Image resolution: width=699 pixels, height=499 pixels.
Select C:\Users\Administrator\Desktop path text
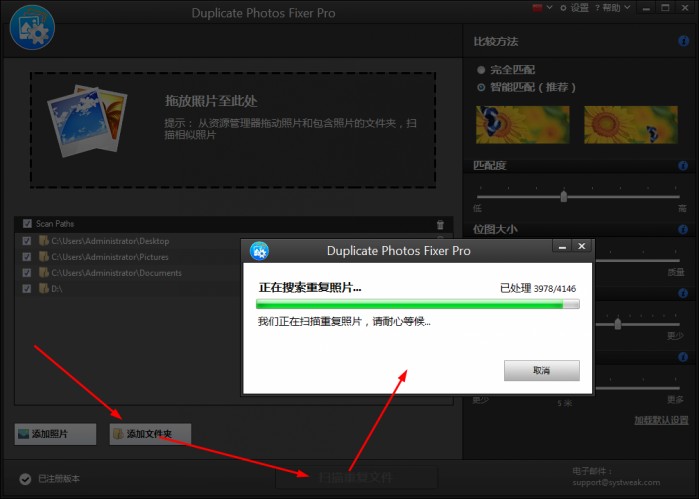click(110, 241)
